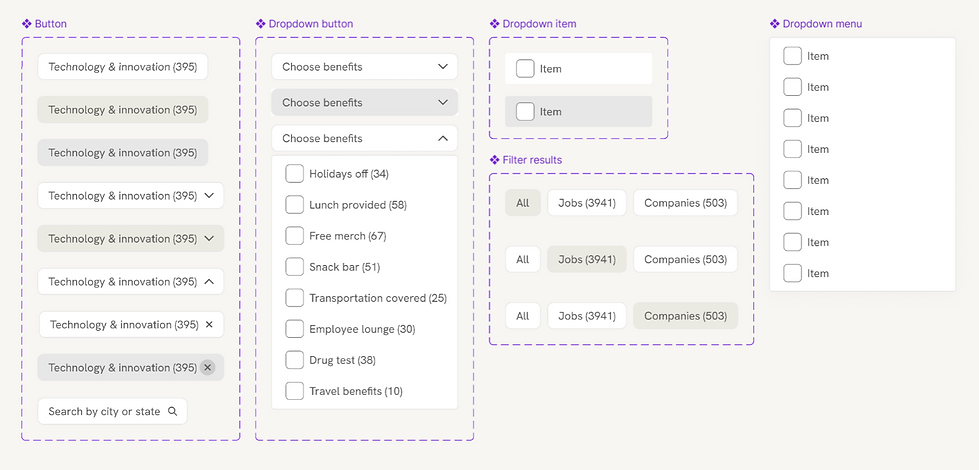The width and height of the screenshot is (979, 470).
Task: Click the circled X on gray technology chip
Action: pos(207,368)
